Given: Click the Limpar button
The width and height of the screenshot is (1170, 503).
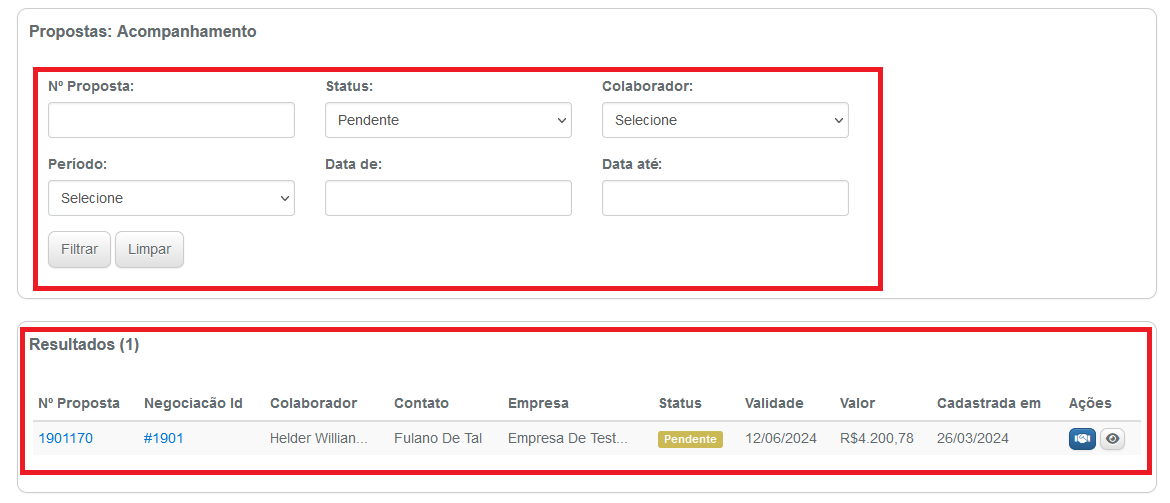Looking at the screenshot, I should (x=149, y=249).
